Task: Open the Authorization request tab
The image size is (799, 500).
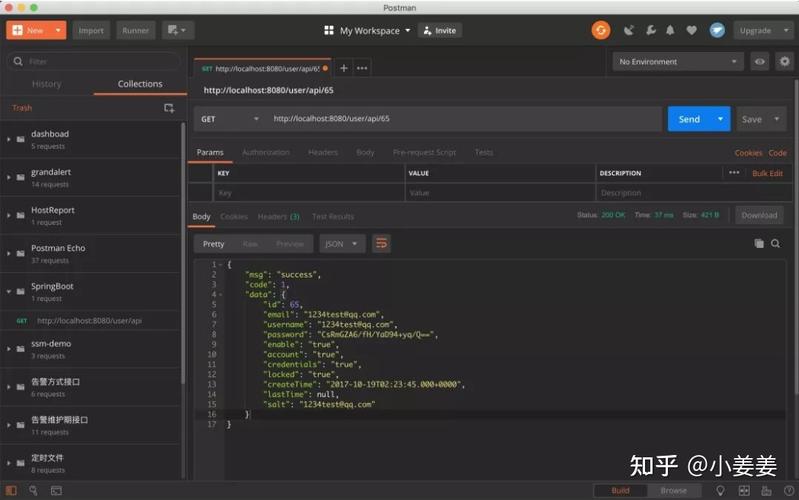Action: (x=266, y=152)
